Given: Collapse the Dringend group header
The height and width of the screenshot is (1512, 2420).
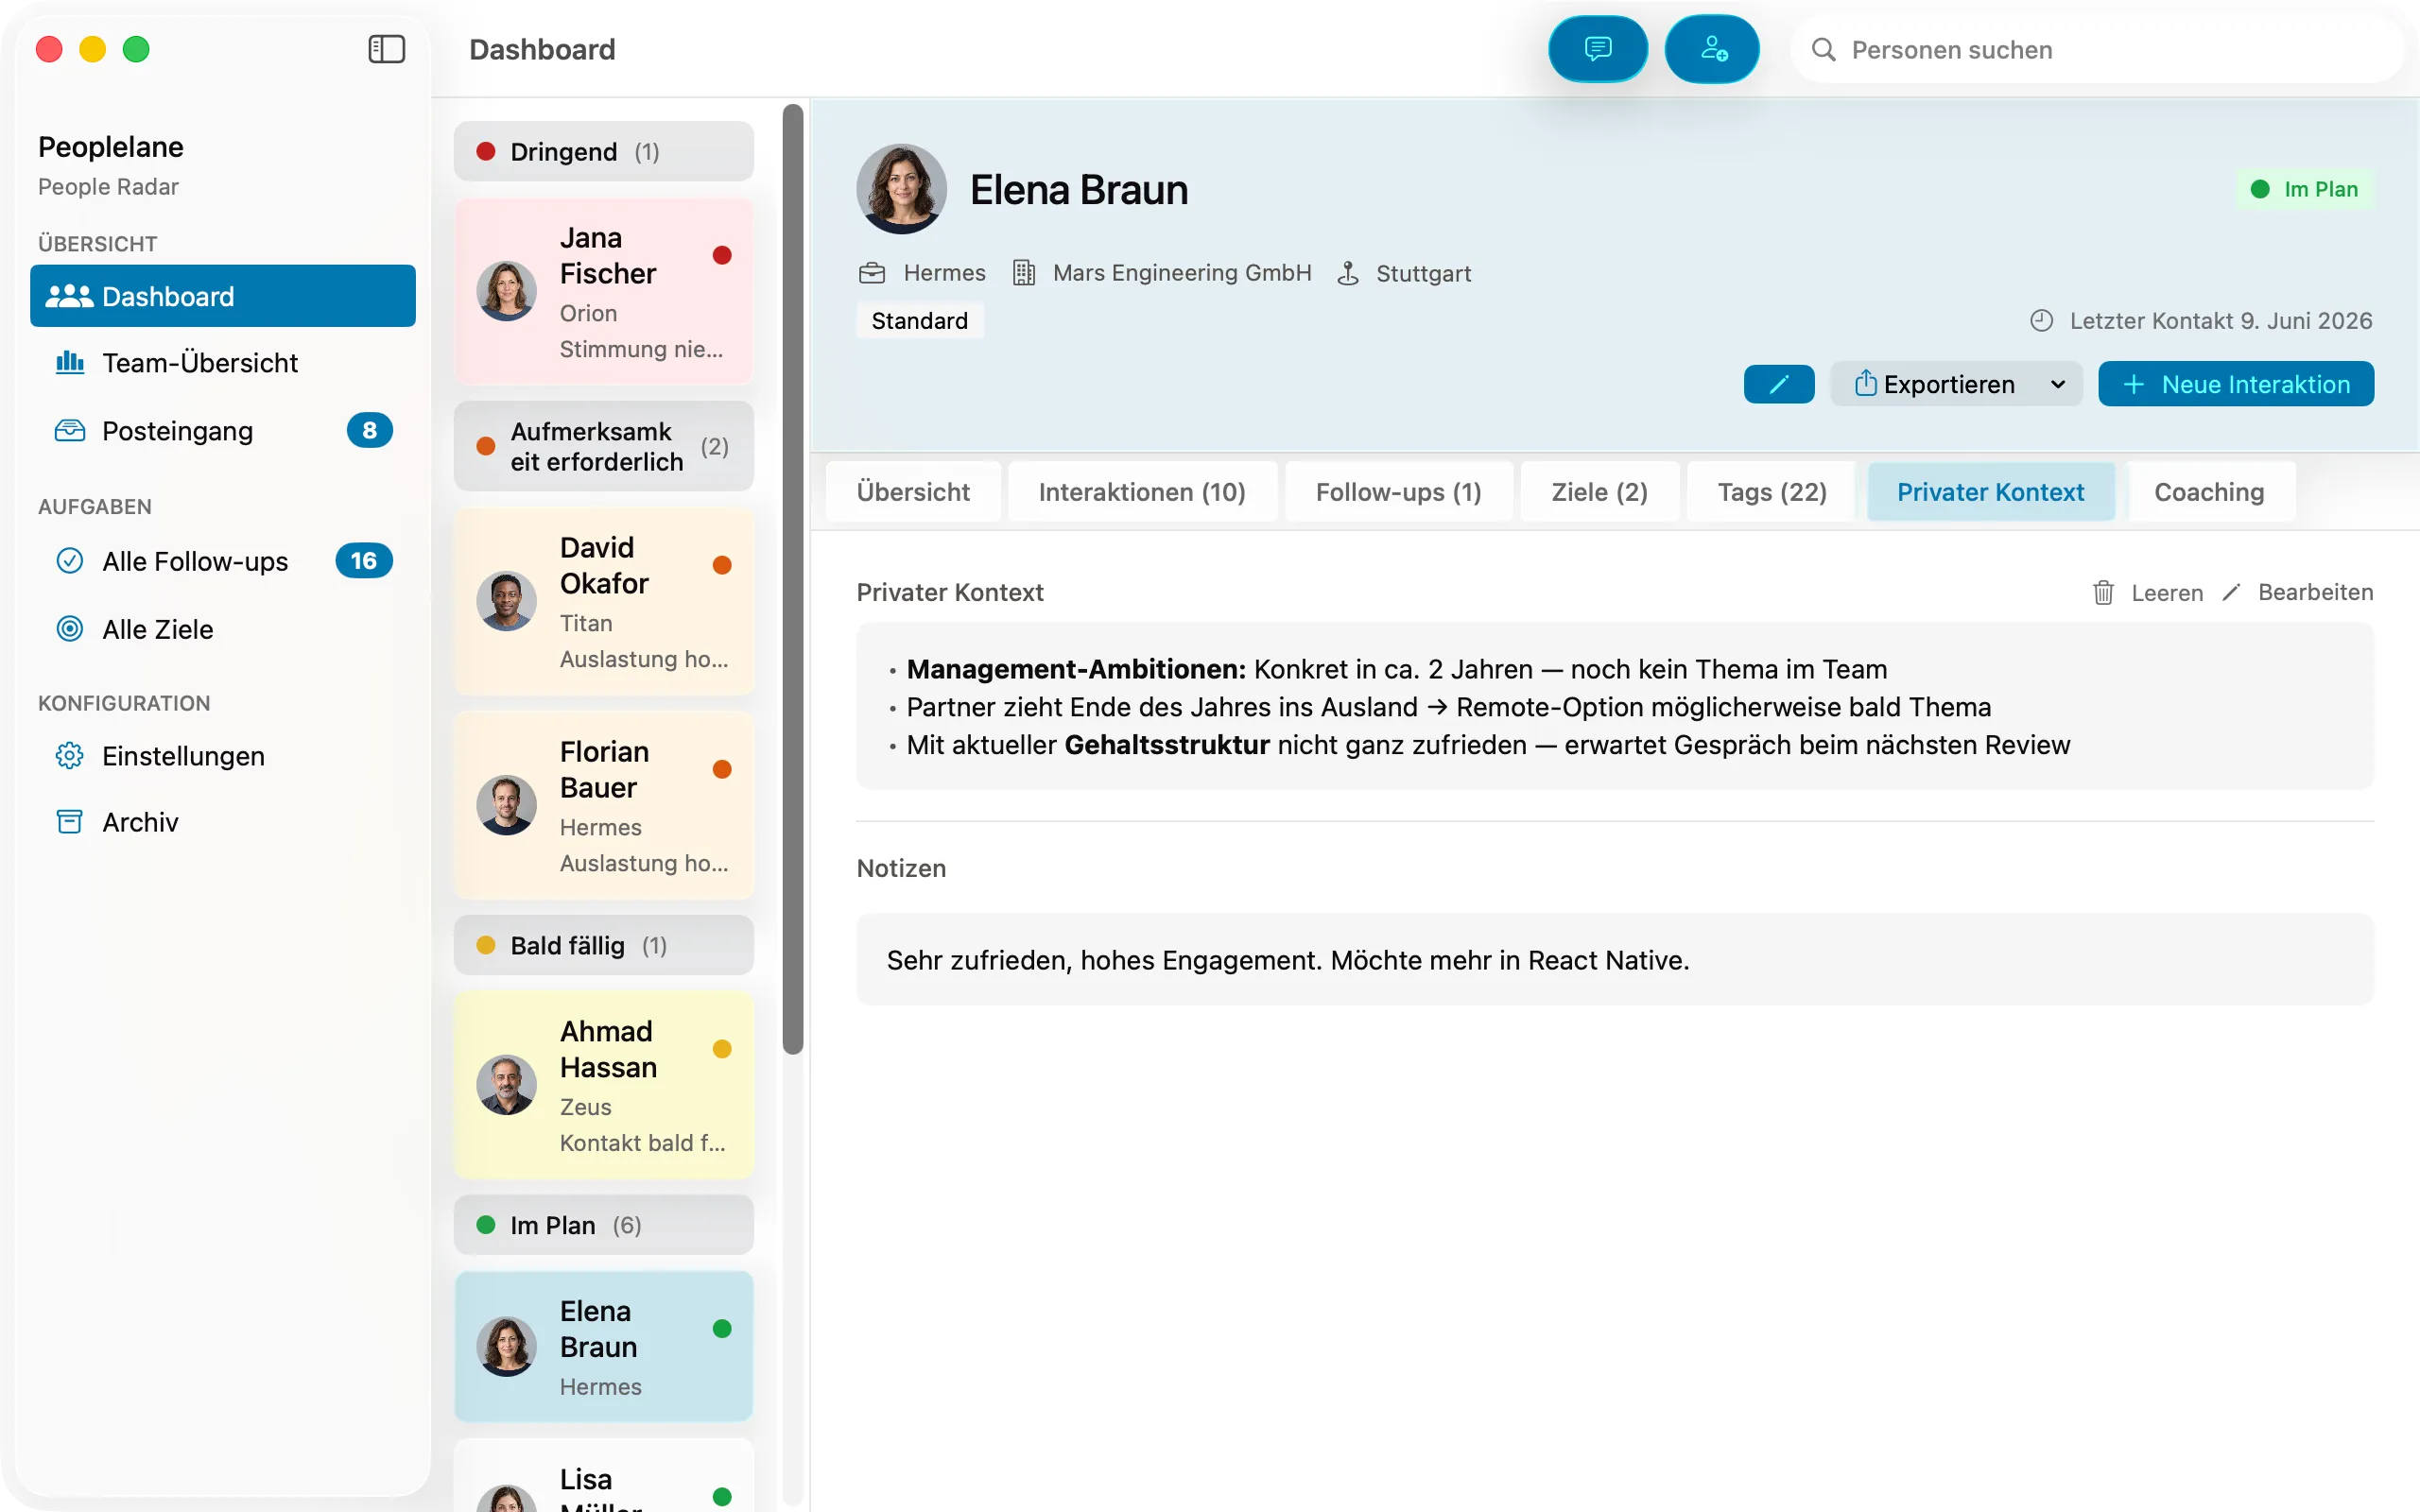Looking at the screenshot, I should pos(603,151).
